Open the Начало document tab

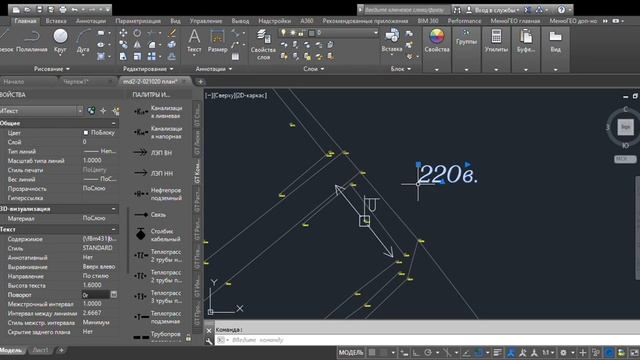coord(14,82)
